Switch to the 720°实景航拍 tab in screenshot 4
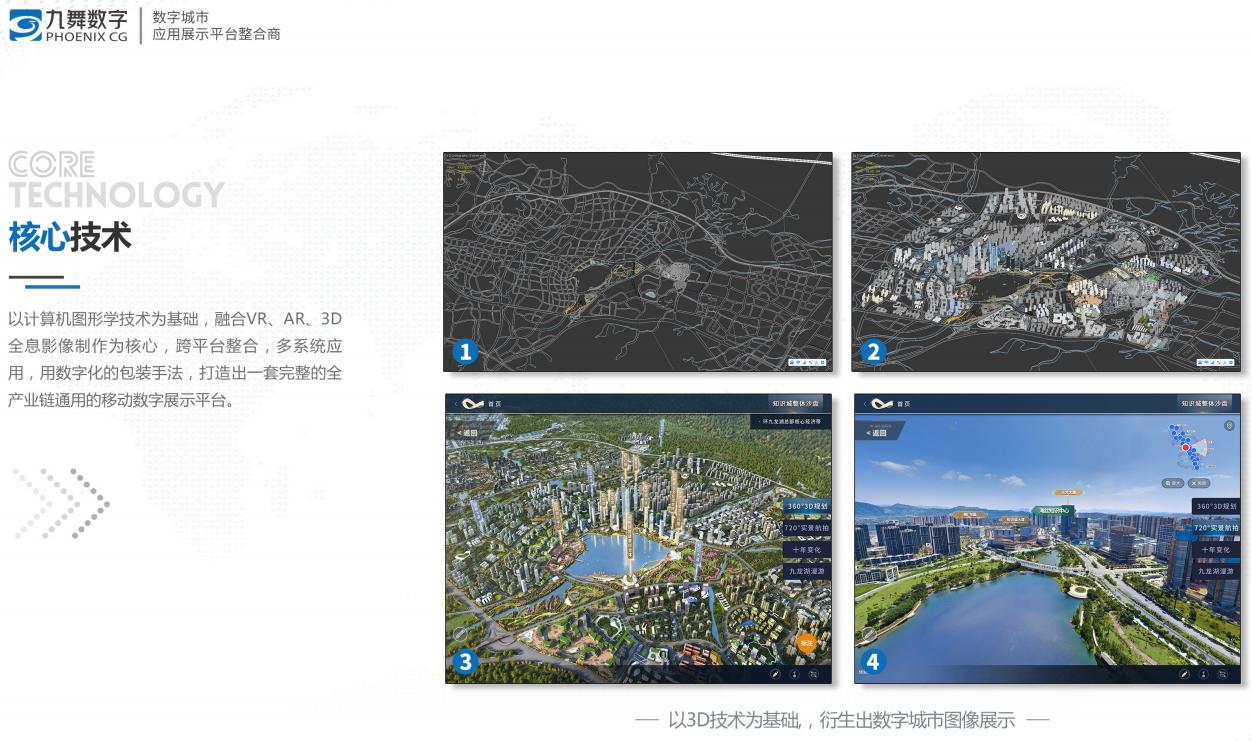Viewport: 1252px width, 741px height. 1217,528
